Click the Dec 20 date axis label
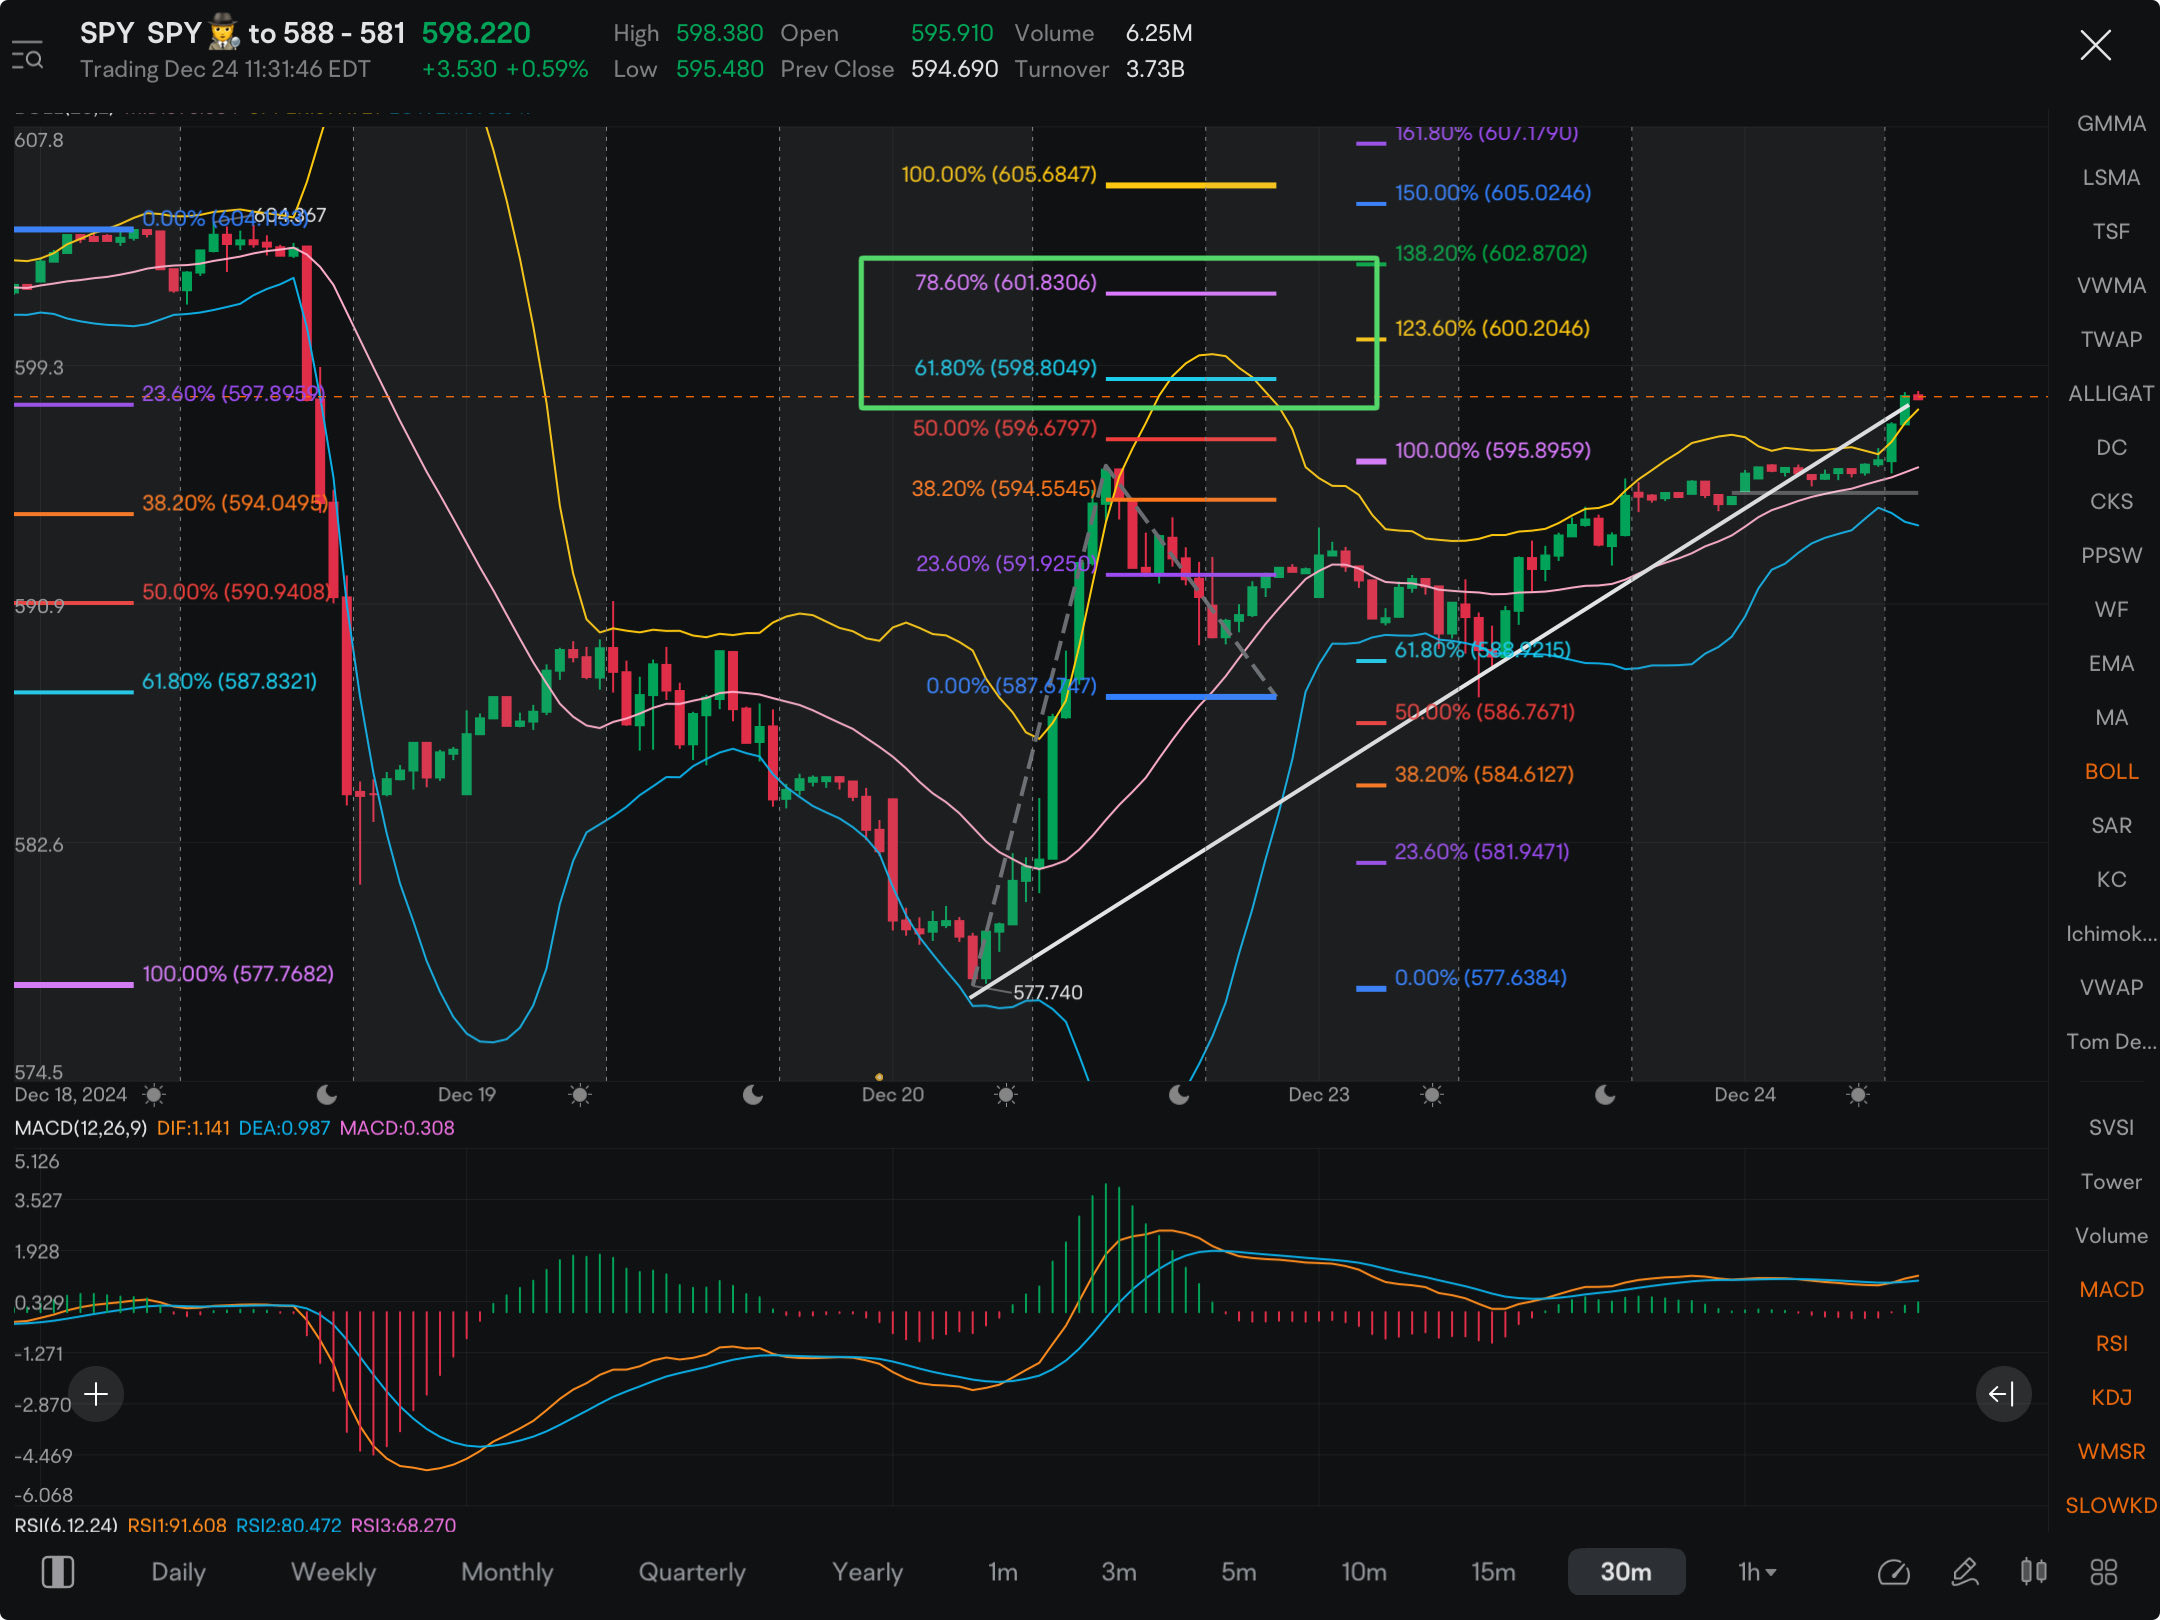The height and width of the screenshot is (1620, 2160). pyautogui.click(x=893, y=1094)
